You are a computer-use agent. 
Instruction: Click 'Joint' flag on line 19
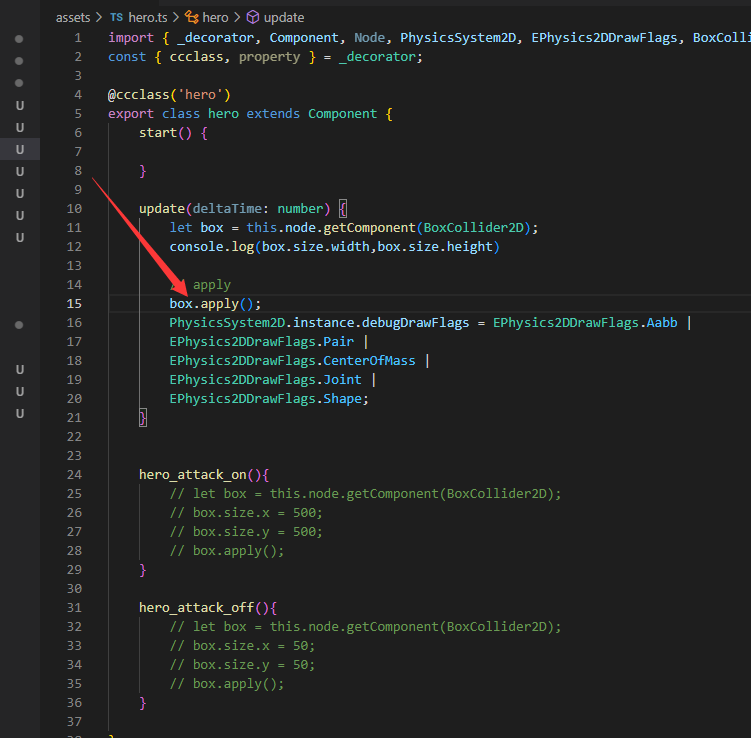[x=342, y=380]
